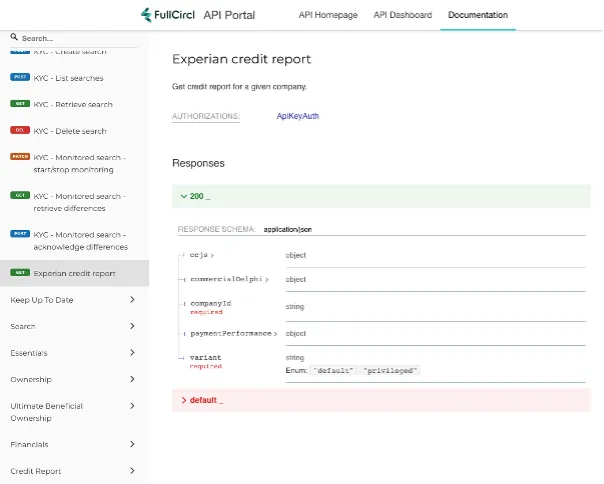Click the POST badge beside KYC - List searches
This screenshot has width=604, height=484.
(x=20, y=77)
